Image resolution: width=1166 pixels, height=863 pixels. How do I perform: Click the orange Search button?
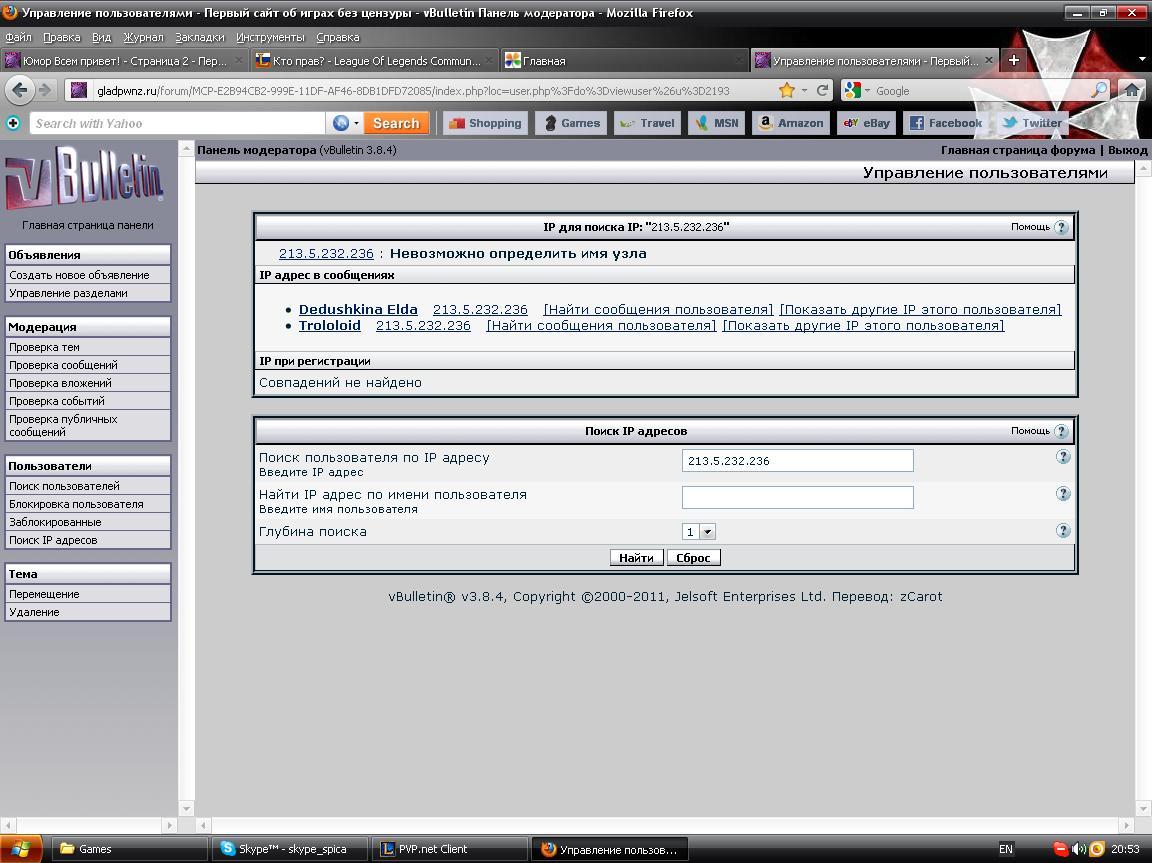pos(396,123)
